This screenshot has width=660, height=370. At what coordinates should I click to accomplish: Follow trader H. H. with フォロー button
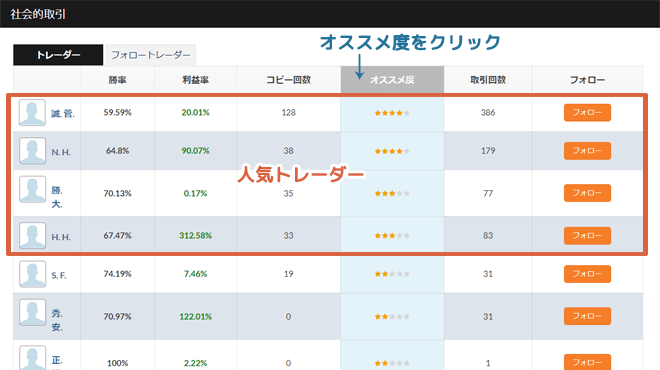[x=587, y=235]
